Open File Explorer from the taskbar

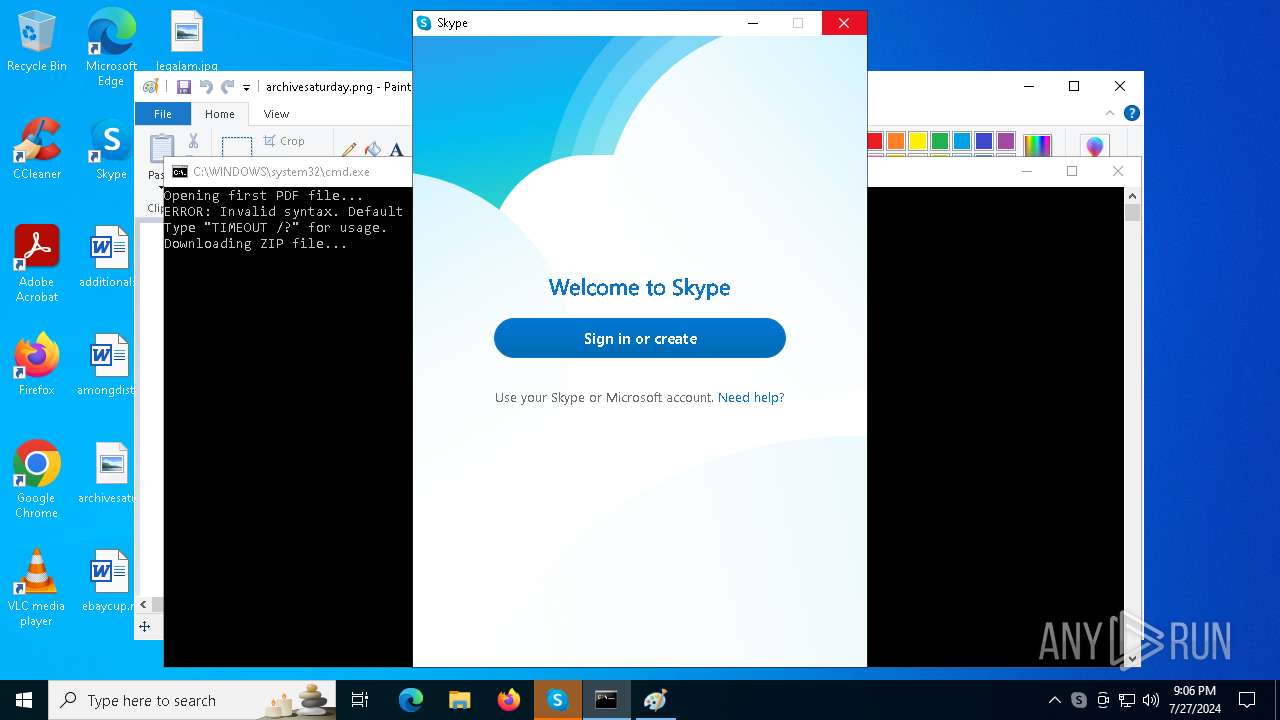pos(460,700)
